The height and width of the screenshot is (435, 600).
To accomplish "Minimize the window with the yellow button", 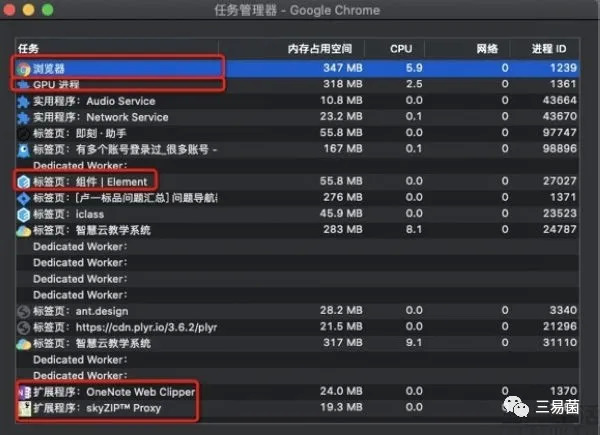I will (x=28, y=10).
